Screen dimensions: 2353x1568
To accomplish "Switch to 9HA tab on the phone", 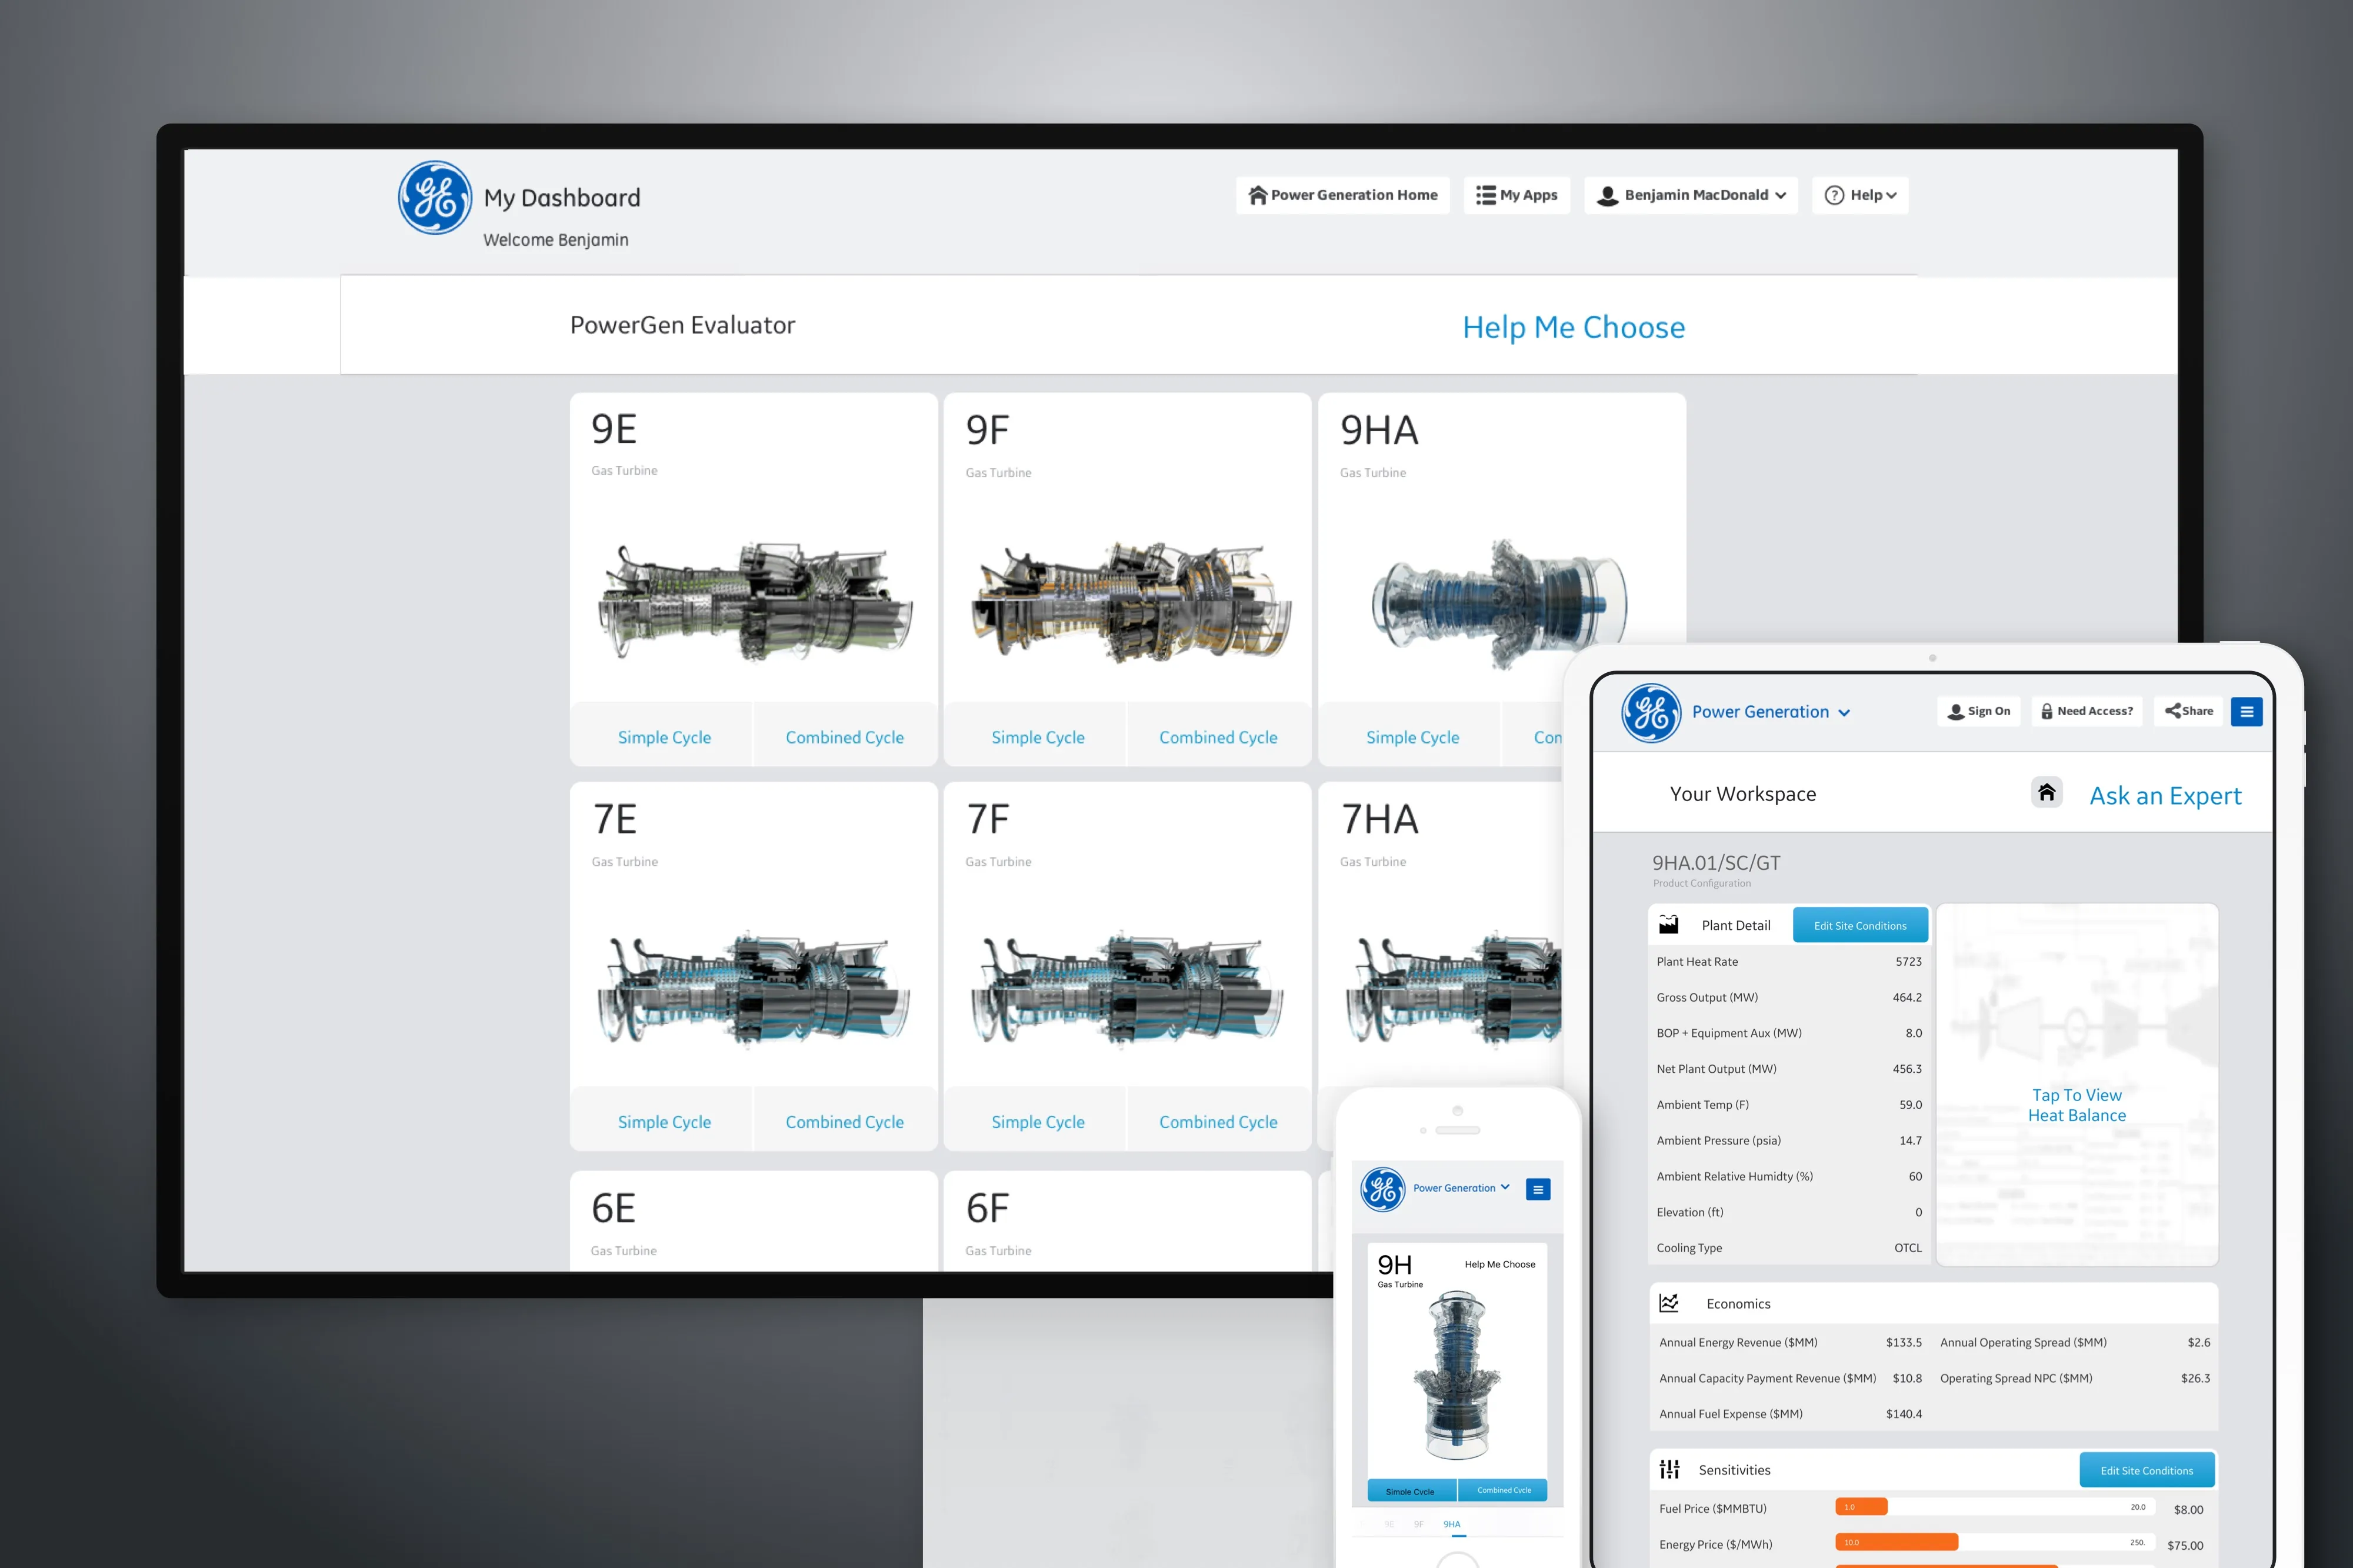I will click(x=1451, y=1524).
